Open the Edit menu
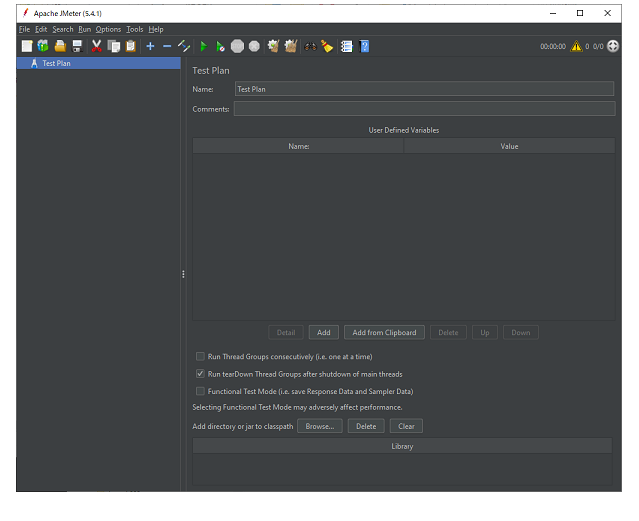This screenshot has height=521, width=639. point(41,29)
